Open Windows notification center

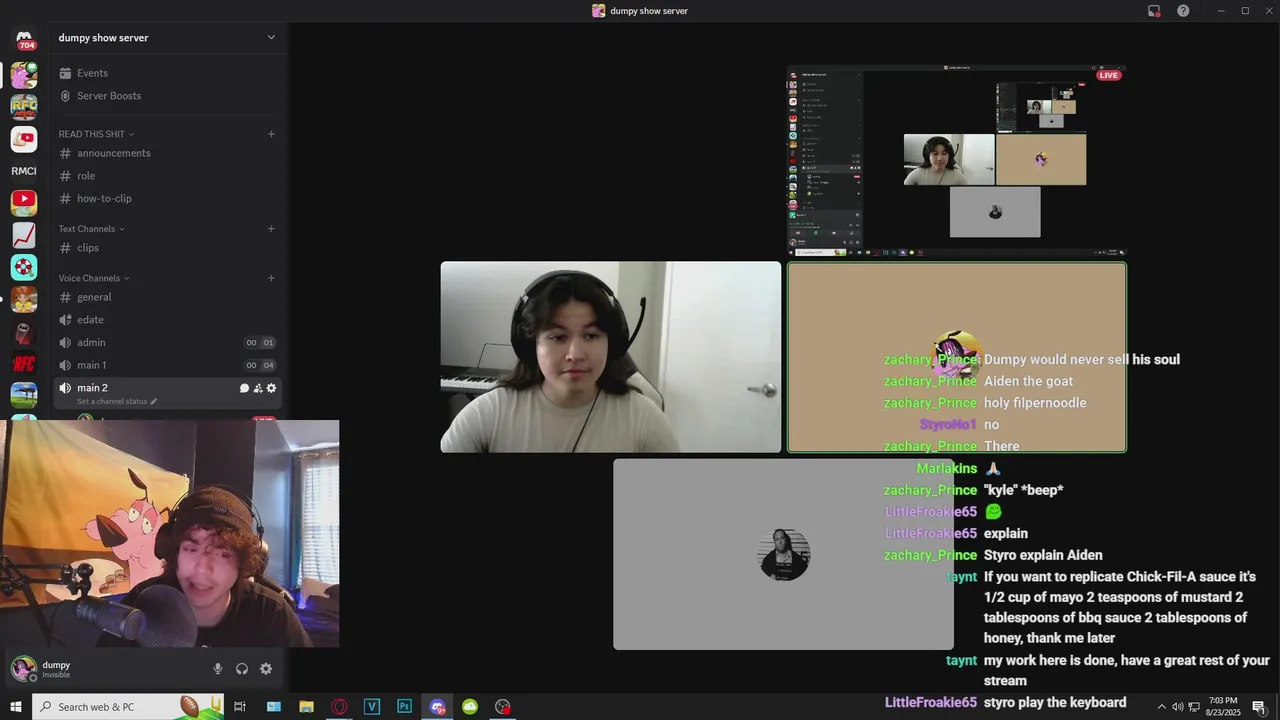coord(1259,706)
